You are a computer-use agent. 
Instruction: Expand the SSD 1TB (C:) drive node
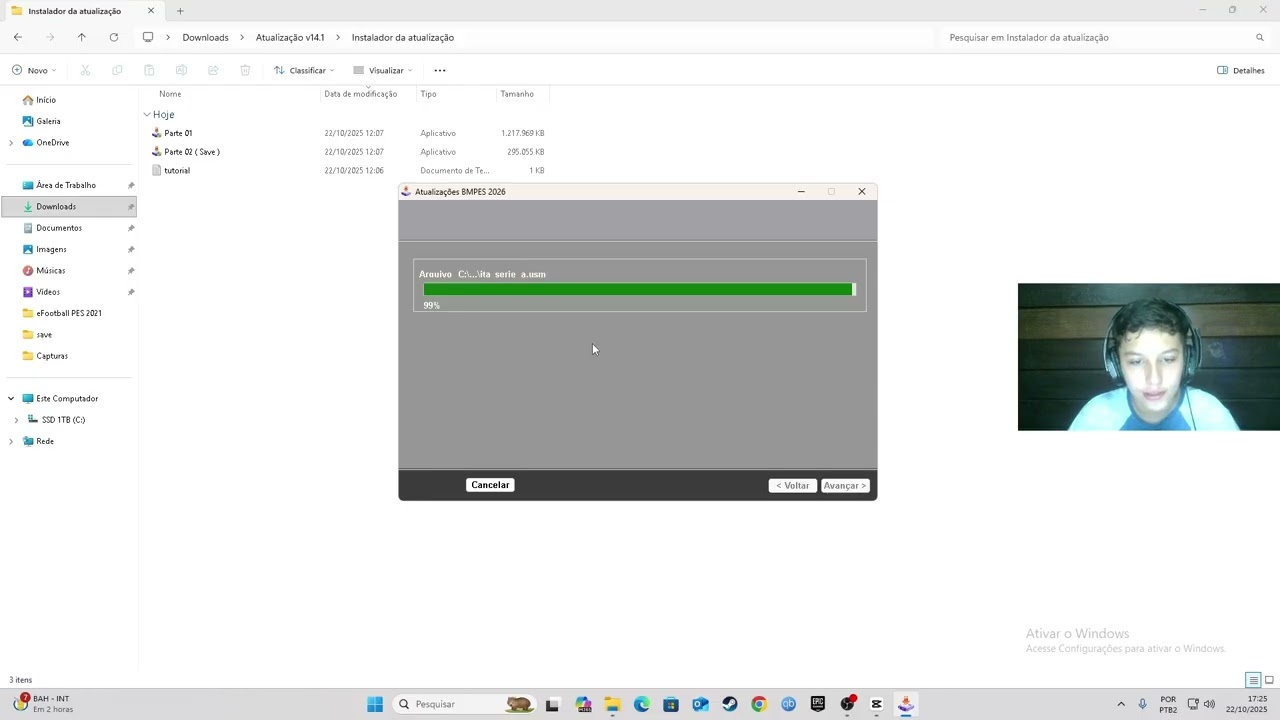pos(16,420)
